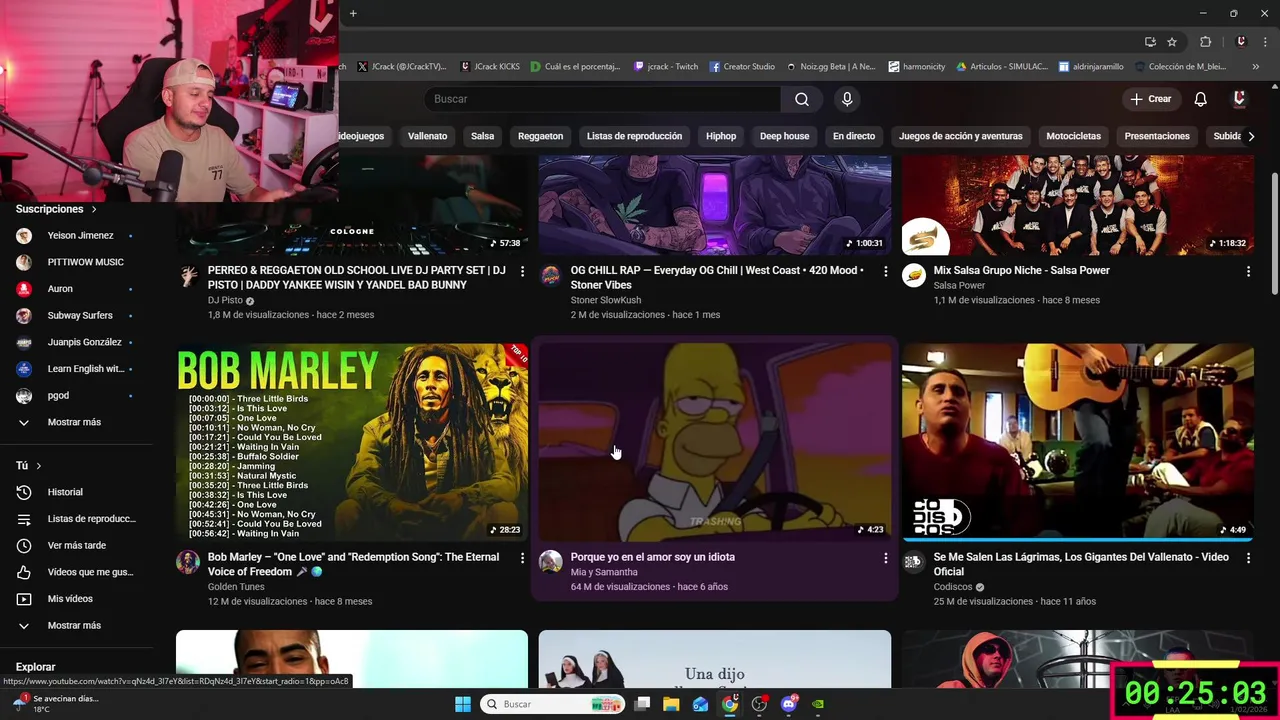
Task: Open more options for PERREO & REGGAETON video
Action: click(522, 271)
